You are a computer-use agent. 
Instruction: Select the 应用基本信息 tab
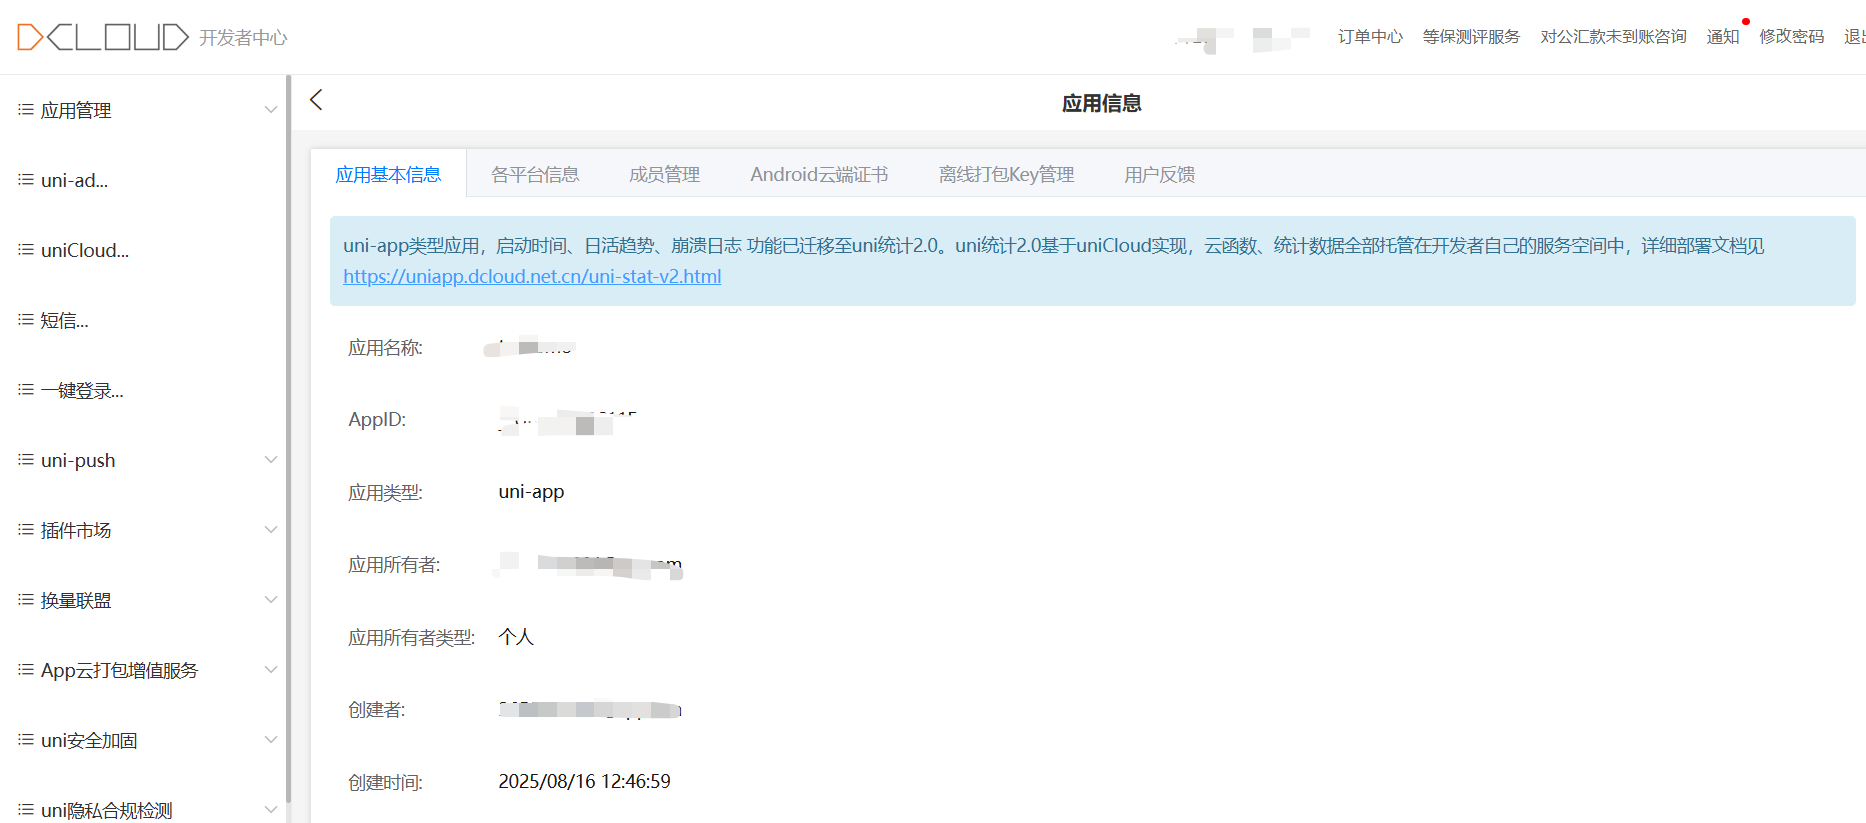(x=388, y=174)
